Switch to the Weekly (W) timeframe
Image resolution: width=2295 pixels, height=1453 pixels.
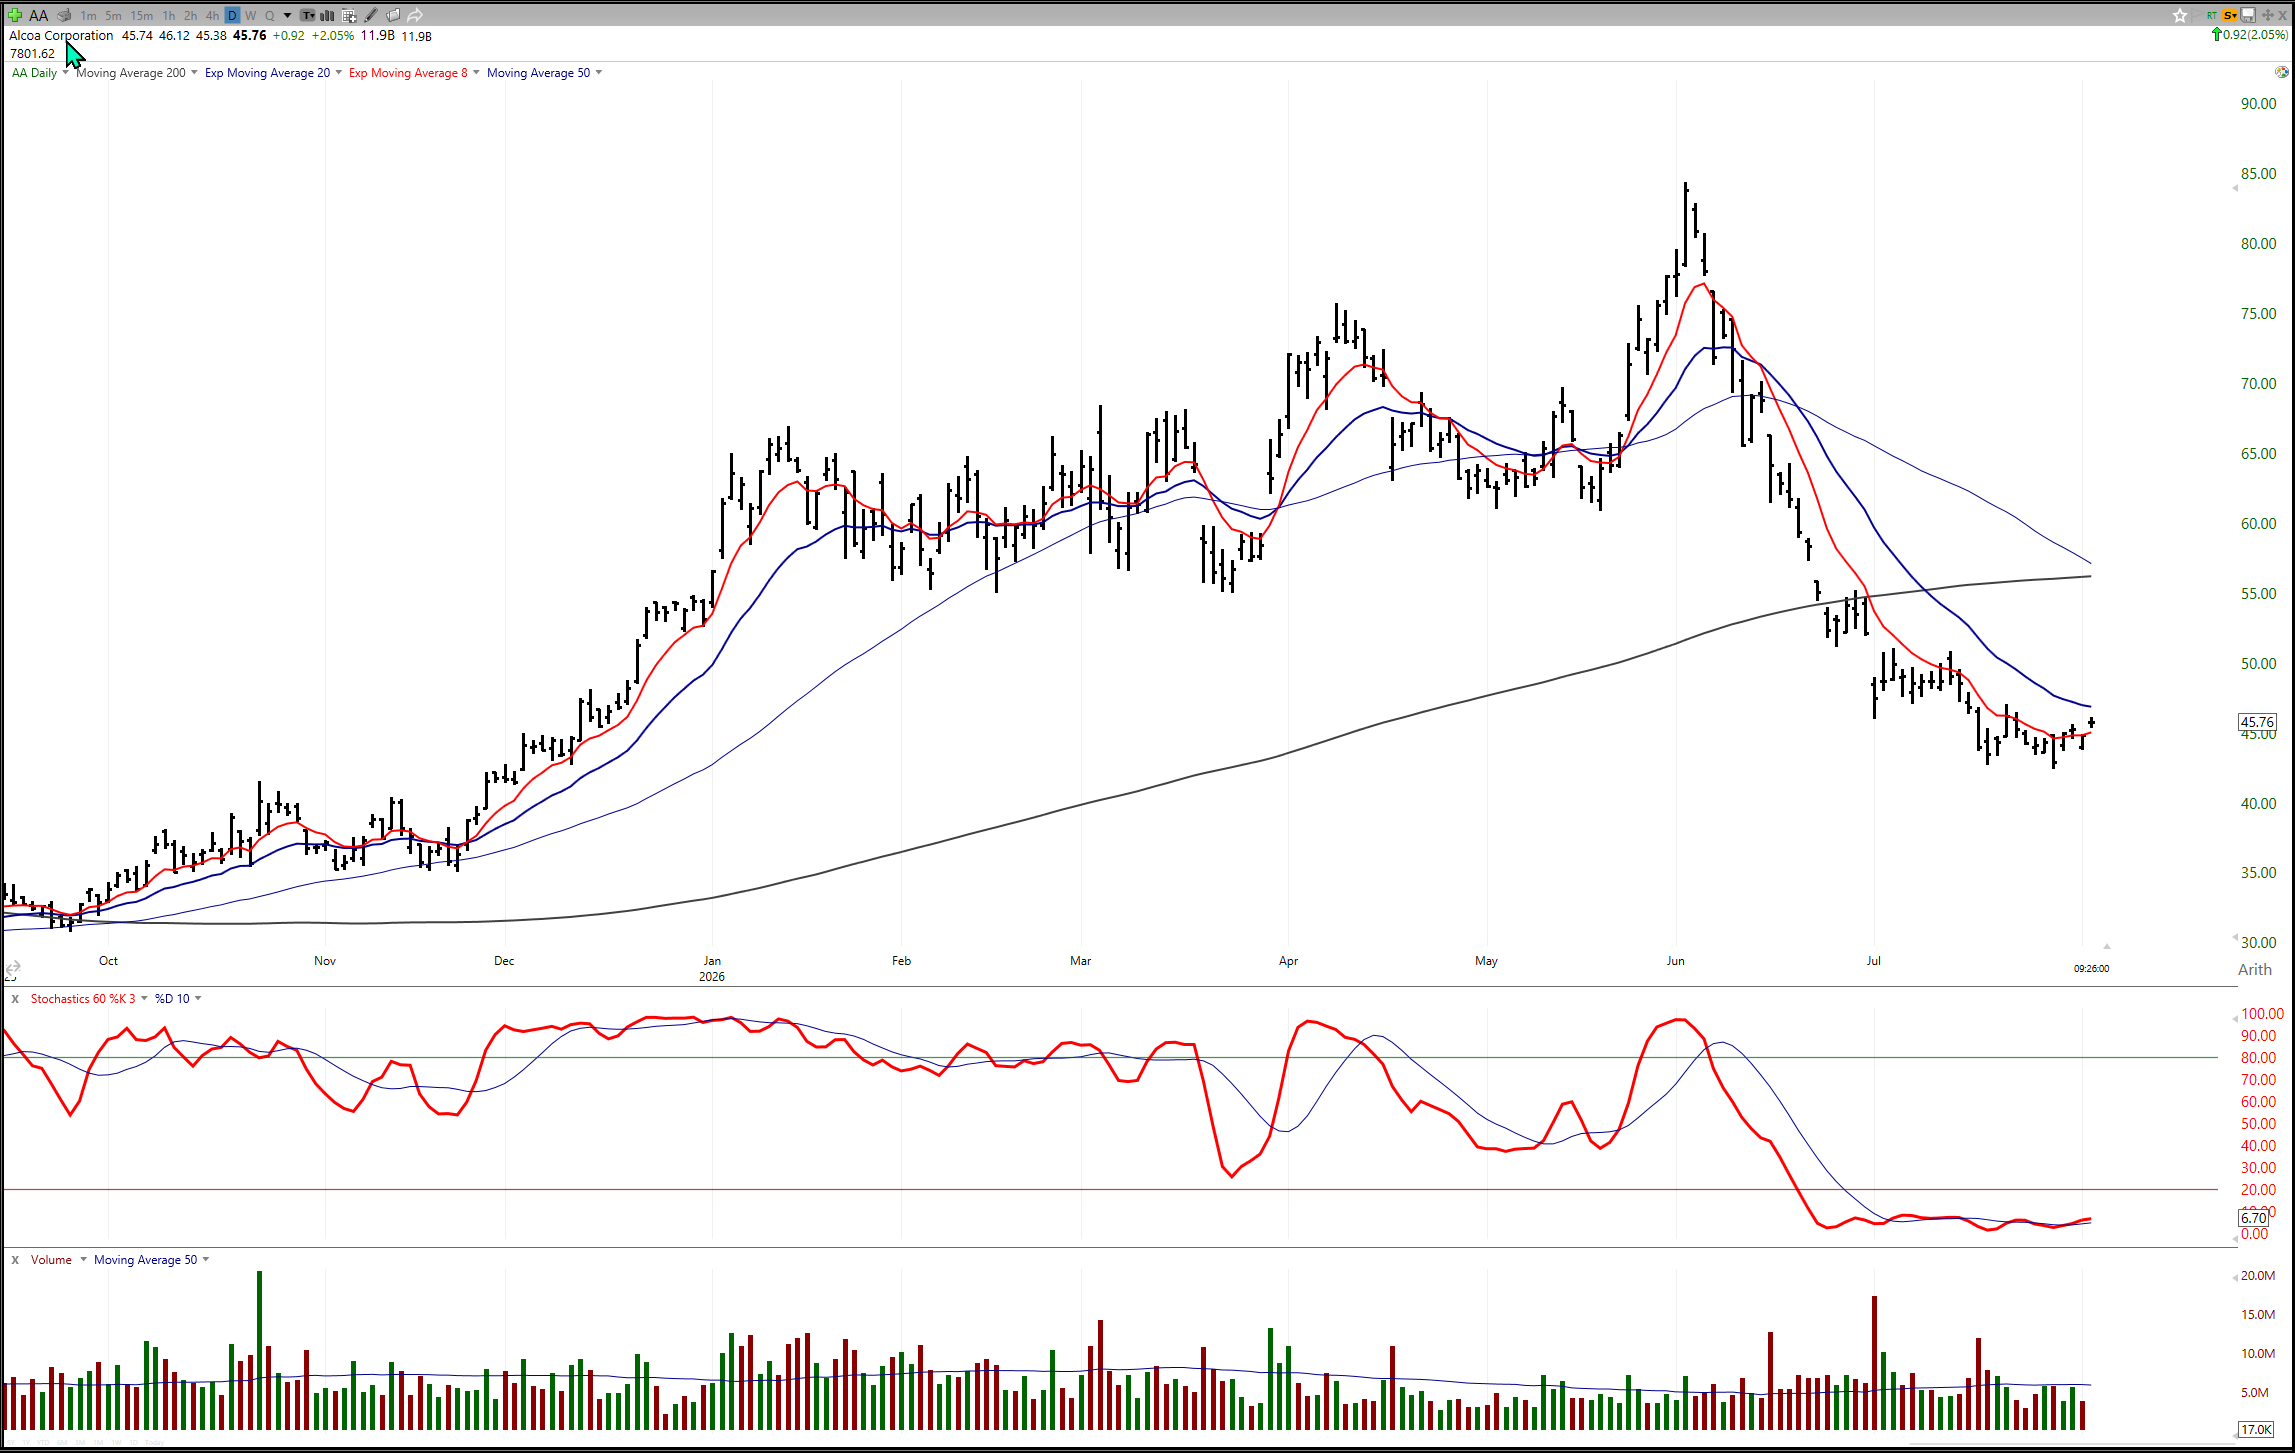(251, 15)
